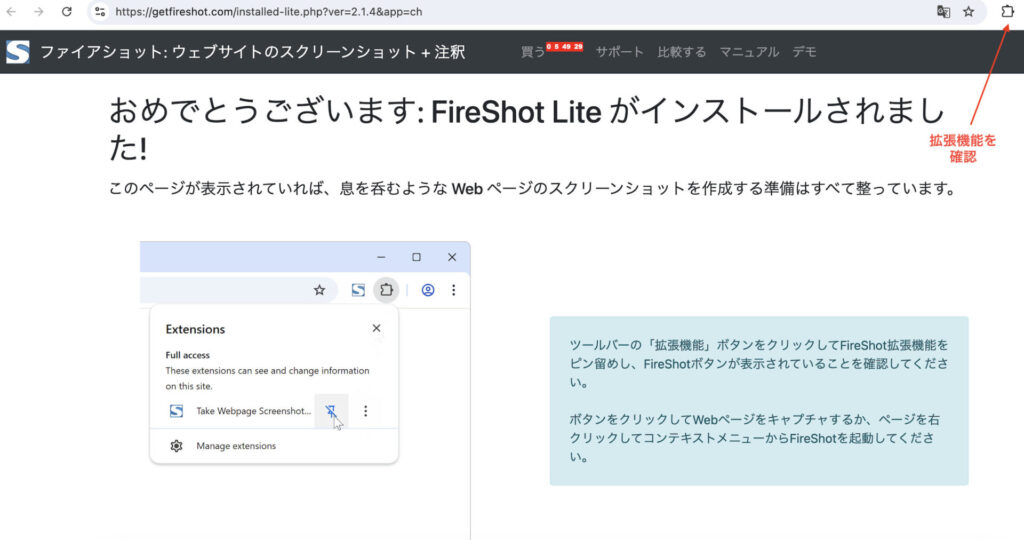The height and width of the screenshot is (540, 1024).
Task: Open the browser extensions puzzle icon
Action: pos(1007,12)
